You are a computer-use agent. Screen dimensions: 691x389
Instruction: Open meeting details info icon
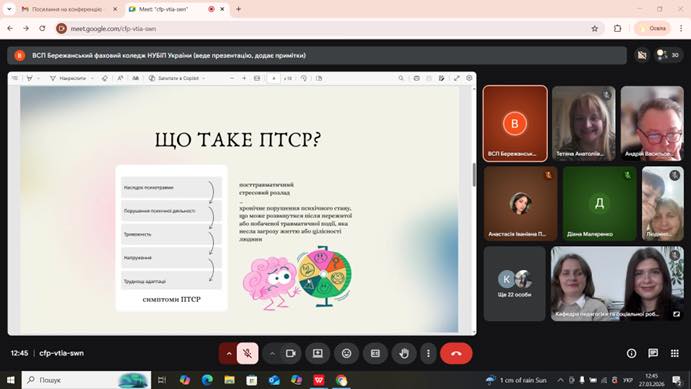(632, 353)
